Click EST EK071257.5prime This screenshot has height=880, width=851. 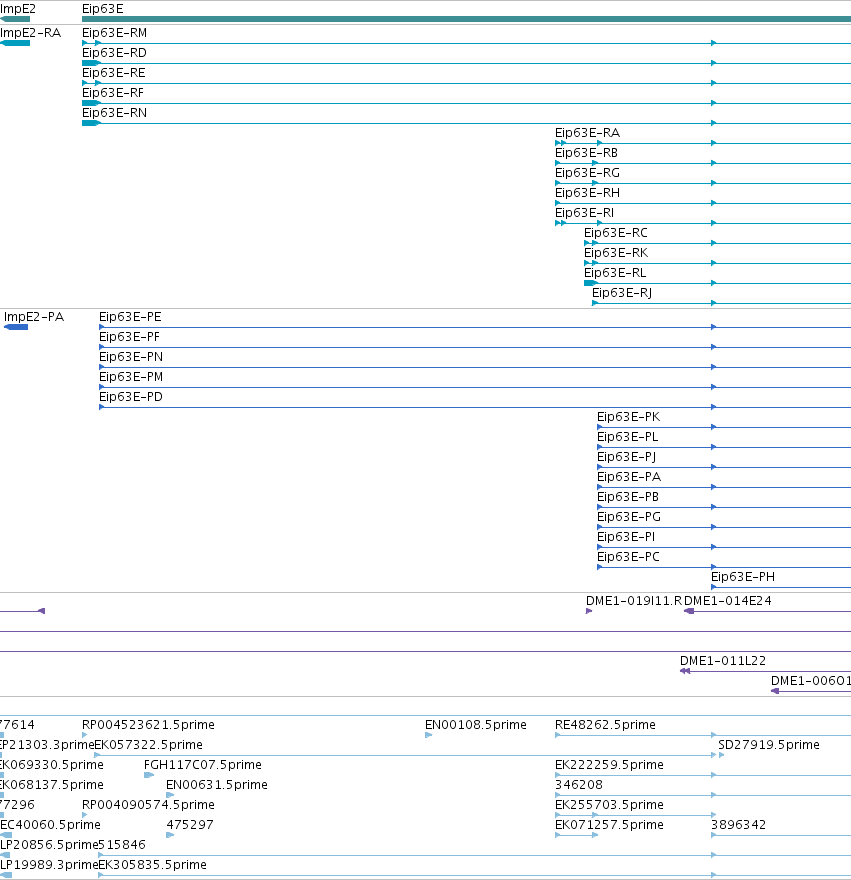pyautogui.click(x=609, y=825)
